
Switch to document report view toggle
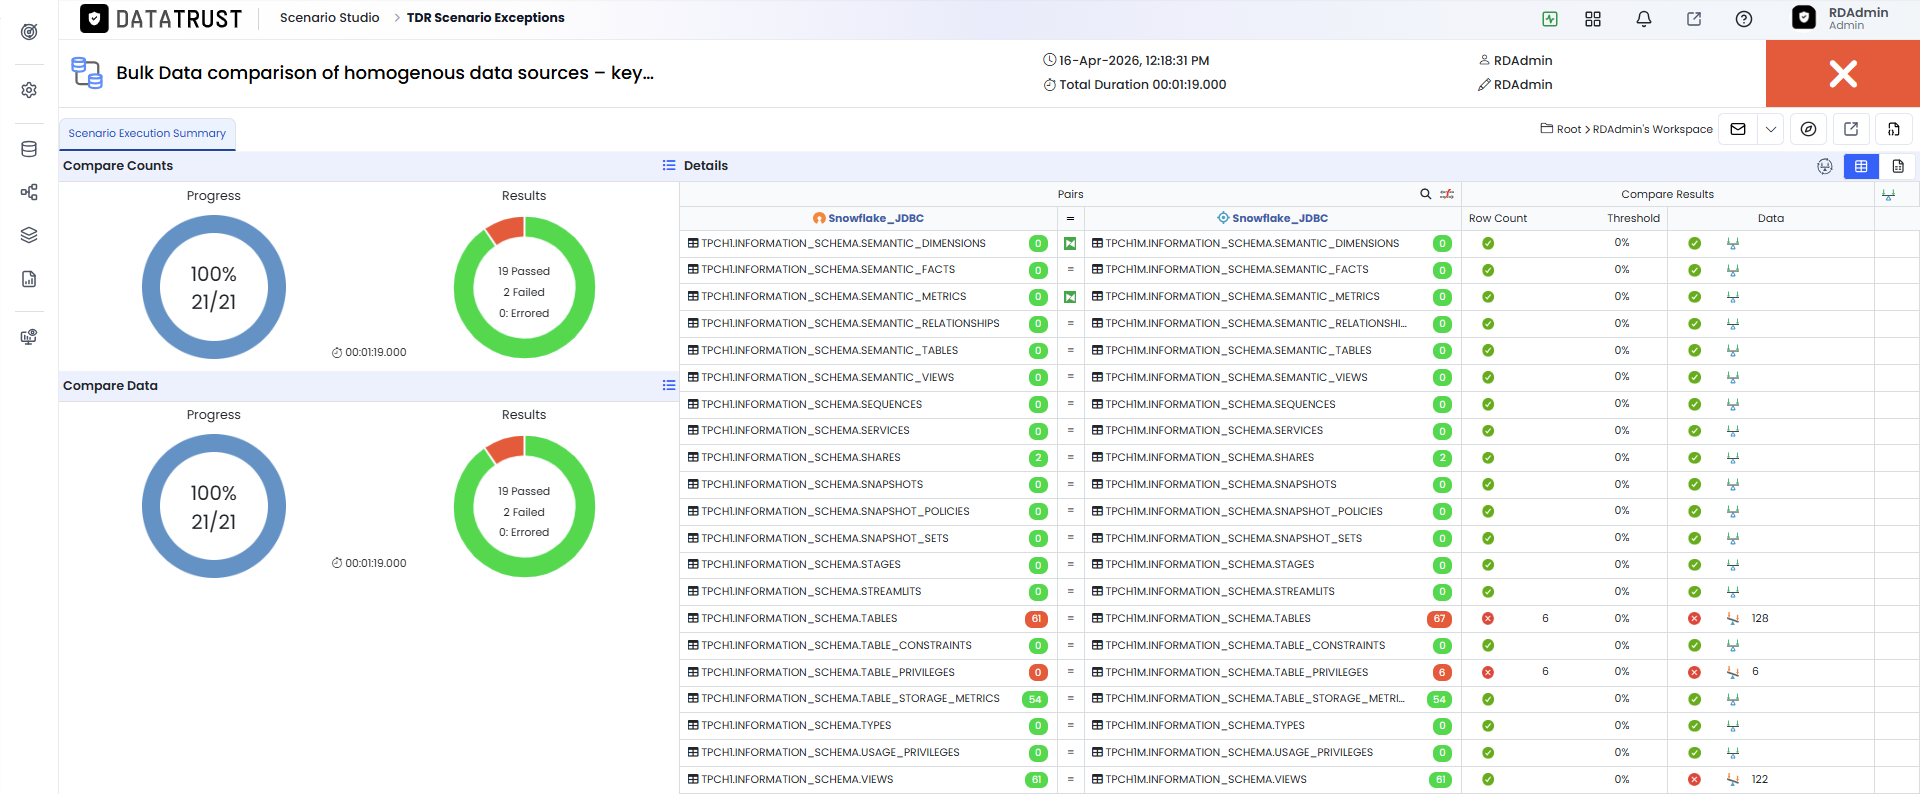[1897, 166]
